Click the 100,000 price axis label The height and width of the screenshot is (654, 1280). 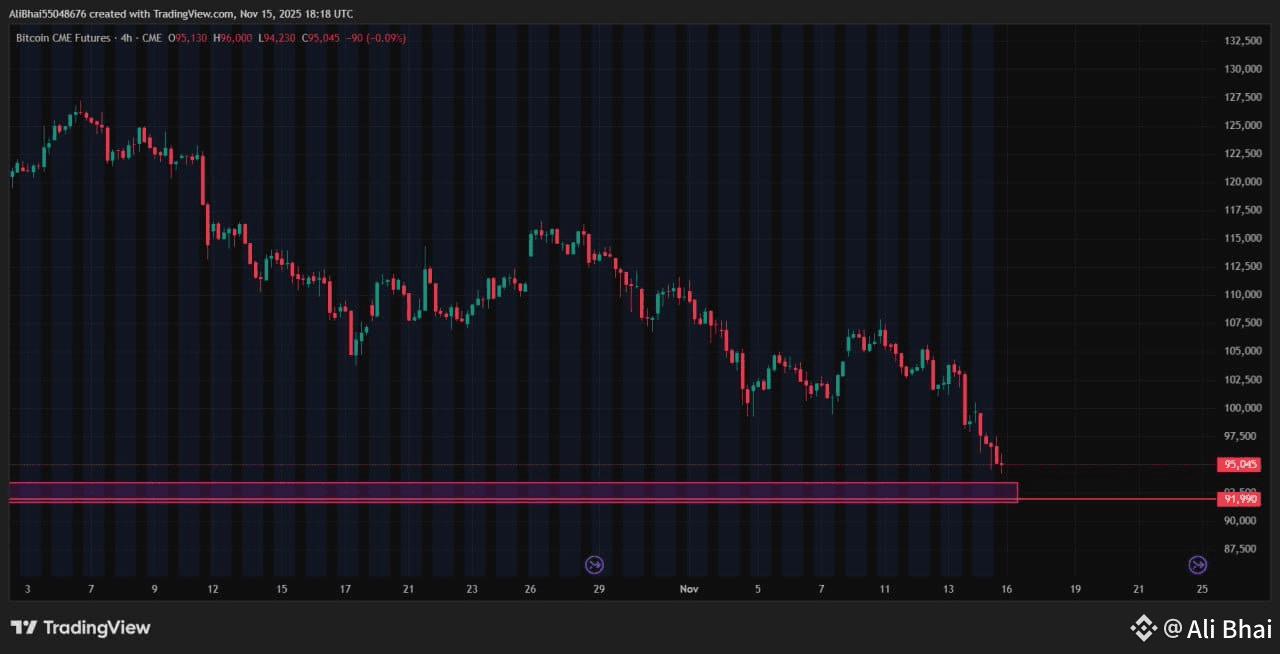click(x=1241, y=408)
